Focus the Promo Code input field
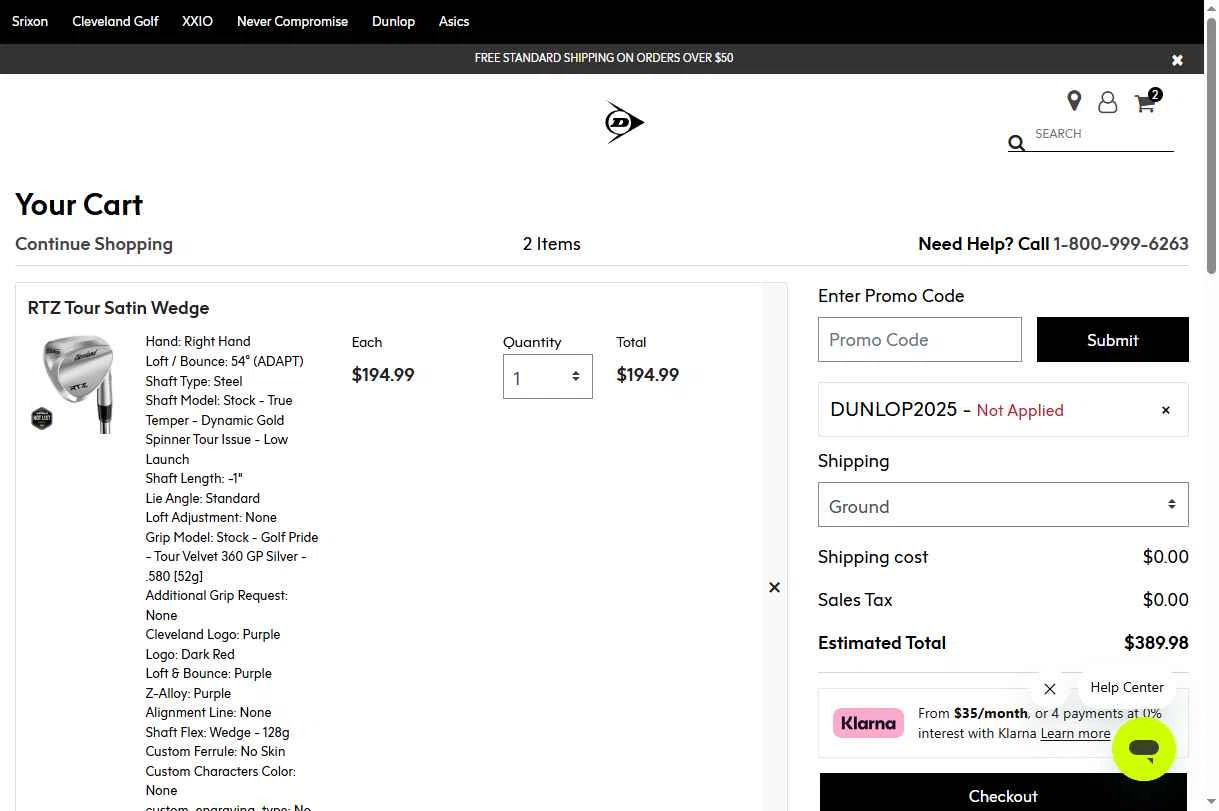Screen dimensions: 1219x811 point(920,340)
